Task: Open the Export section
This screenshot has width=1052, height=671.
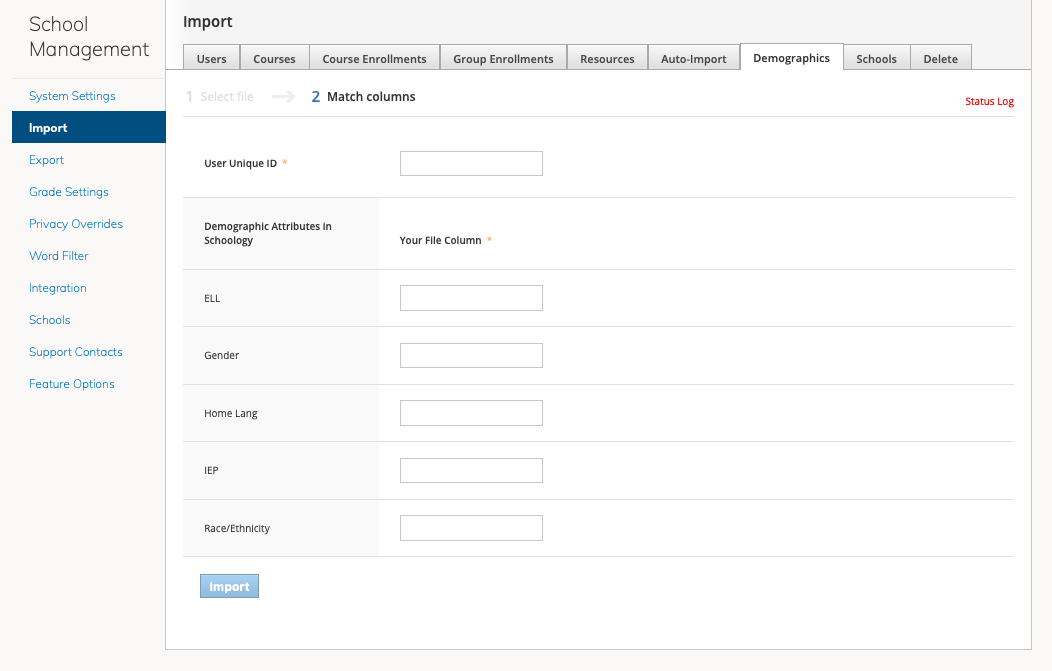Action: pos(46,159)
